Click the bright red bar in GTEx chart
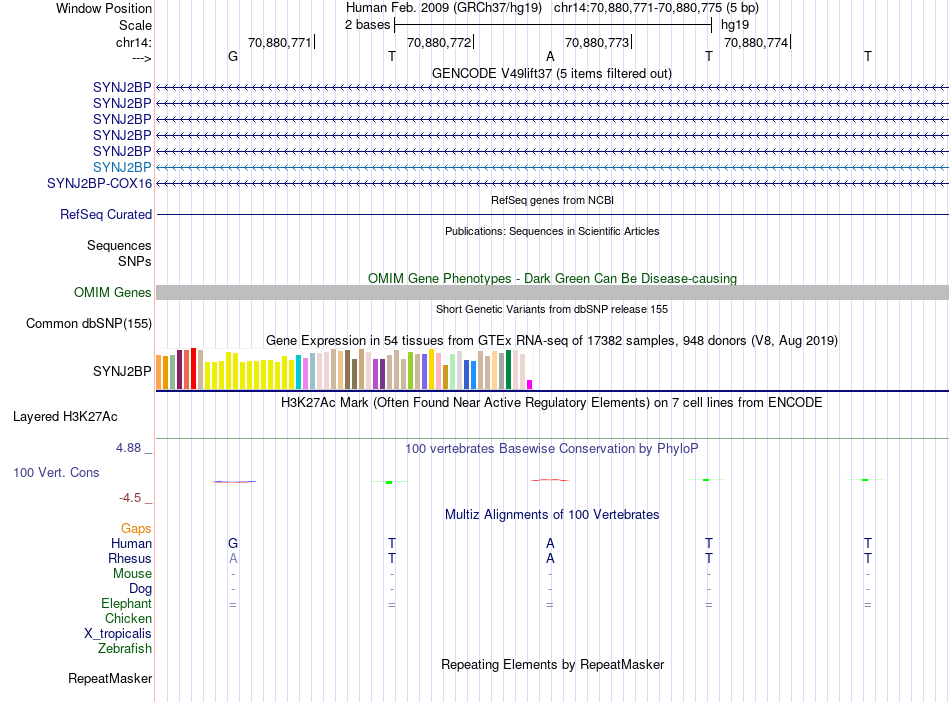Image resolution: width=950 pixels, height=702 pixels. [x=193, y=368]
